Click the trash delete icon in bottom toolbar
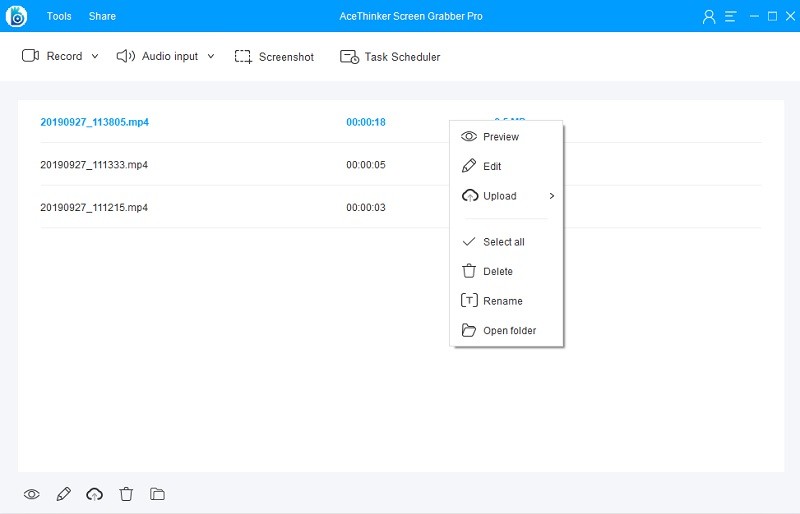 click(126, 494)
